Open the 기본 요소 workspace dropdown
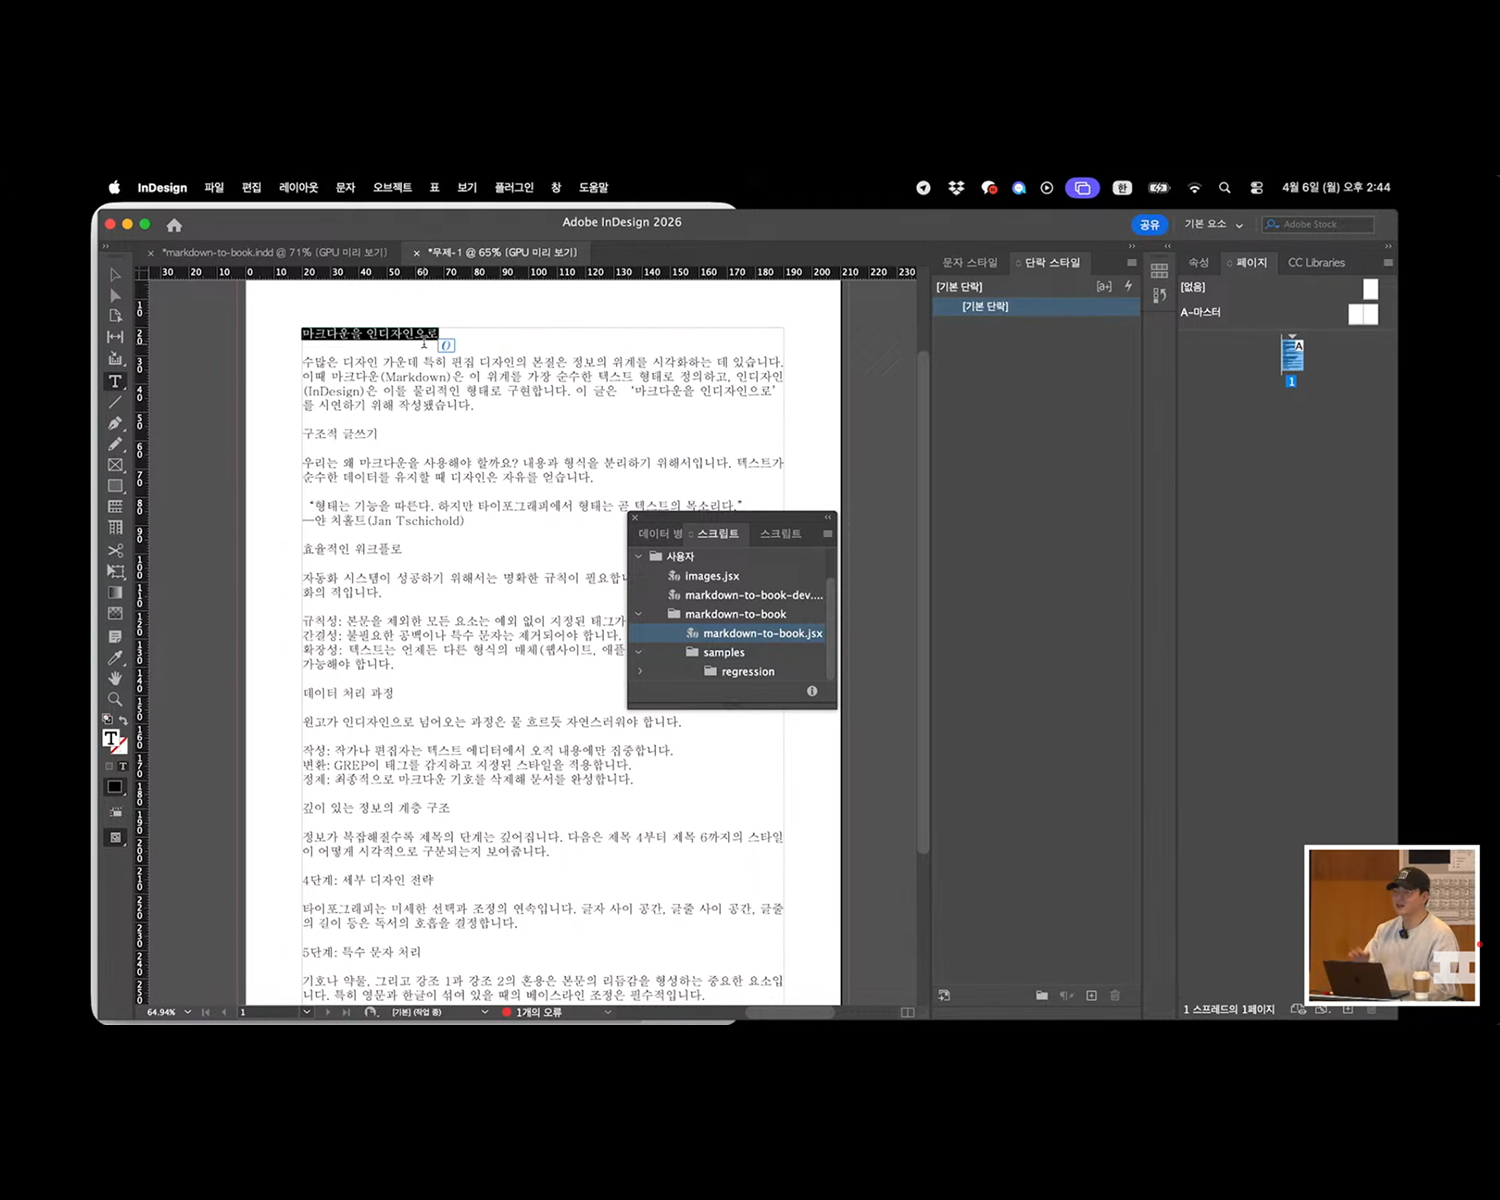This screenshot has width=1500, height=1200. [x=1213, y=225]
